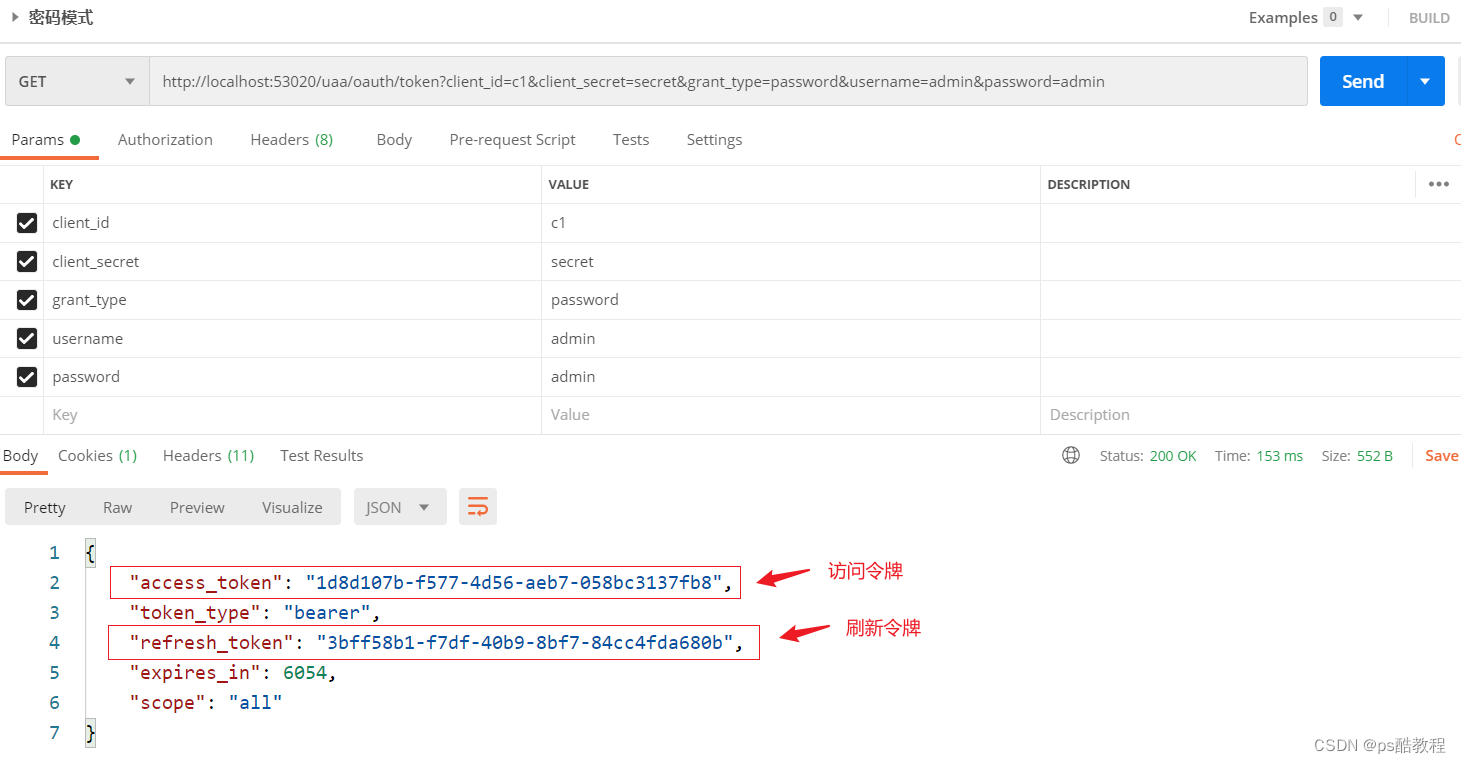Image resolution: width=1461 pixels, height=763 pixels.
Task: Select the Preview view mode
Action: click(197, 507)
